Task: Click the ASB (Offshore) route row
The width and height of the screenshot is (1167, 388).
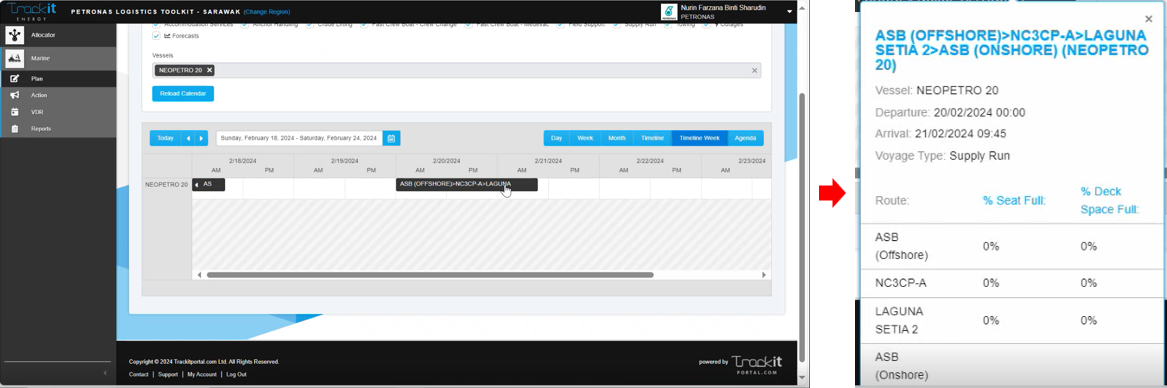Action: coord(1011,246)
